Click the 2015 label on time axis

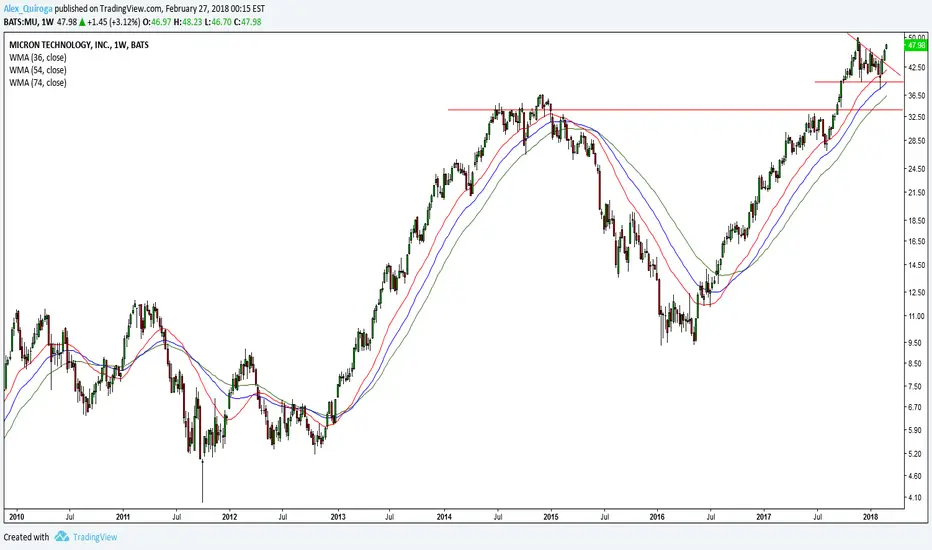(550, 517)
